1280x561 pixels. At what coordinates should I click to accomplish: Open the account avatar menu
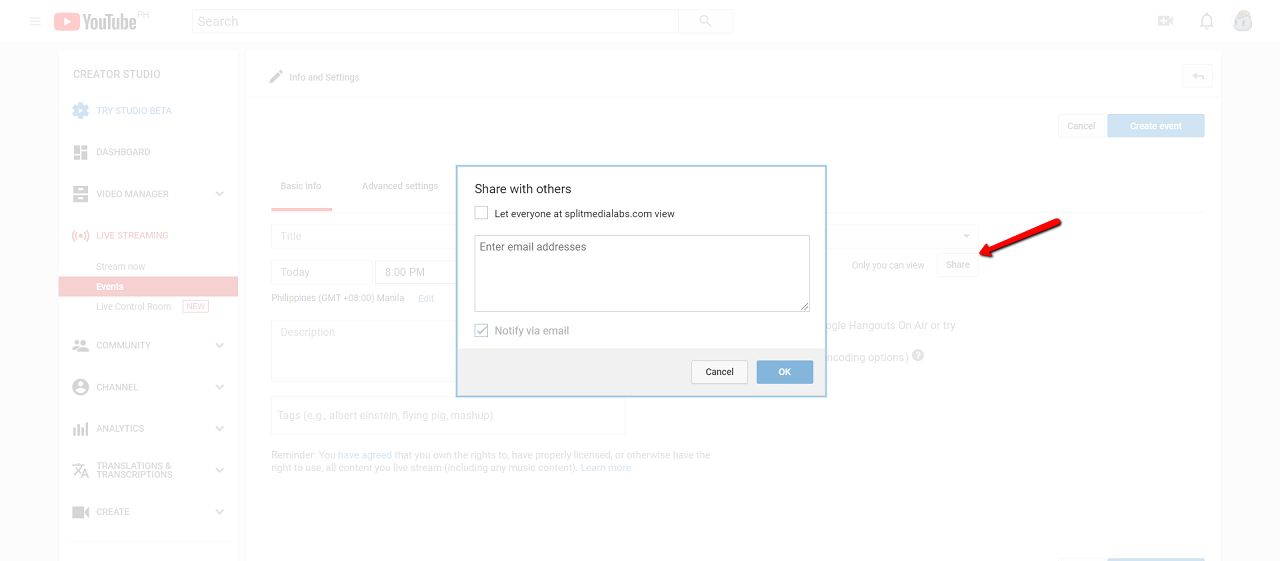pyautogui.click(x=1243, y=21)
